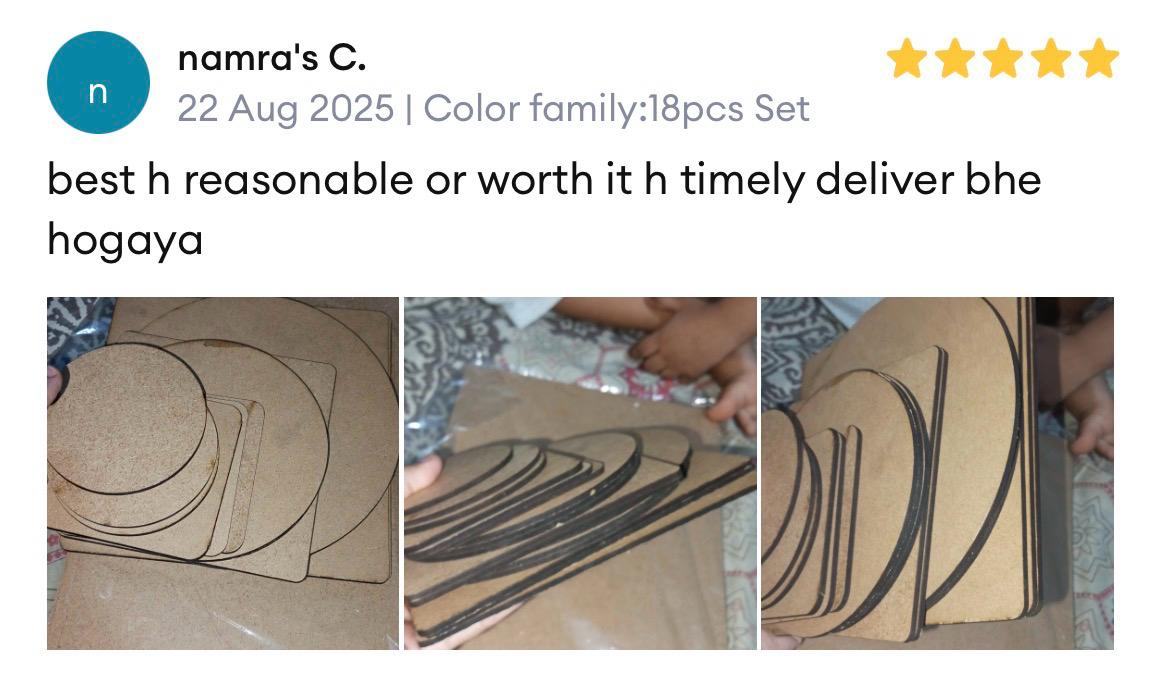The image size is (1170, 673).
Task: Click the word "hogaya" in the review
Action: pos(125,241)
